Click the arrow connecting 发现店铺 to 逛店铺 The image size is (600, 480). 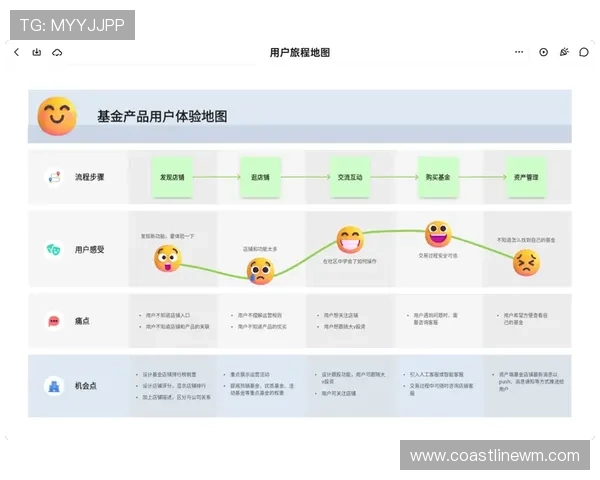click(x=216, y=177)
